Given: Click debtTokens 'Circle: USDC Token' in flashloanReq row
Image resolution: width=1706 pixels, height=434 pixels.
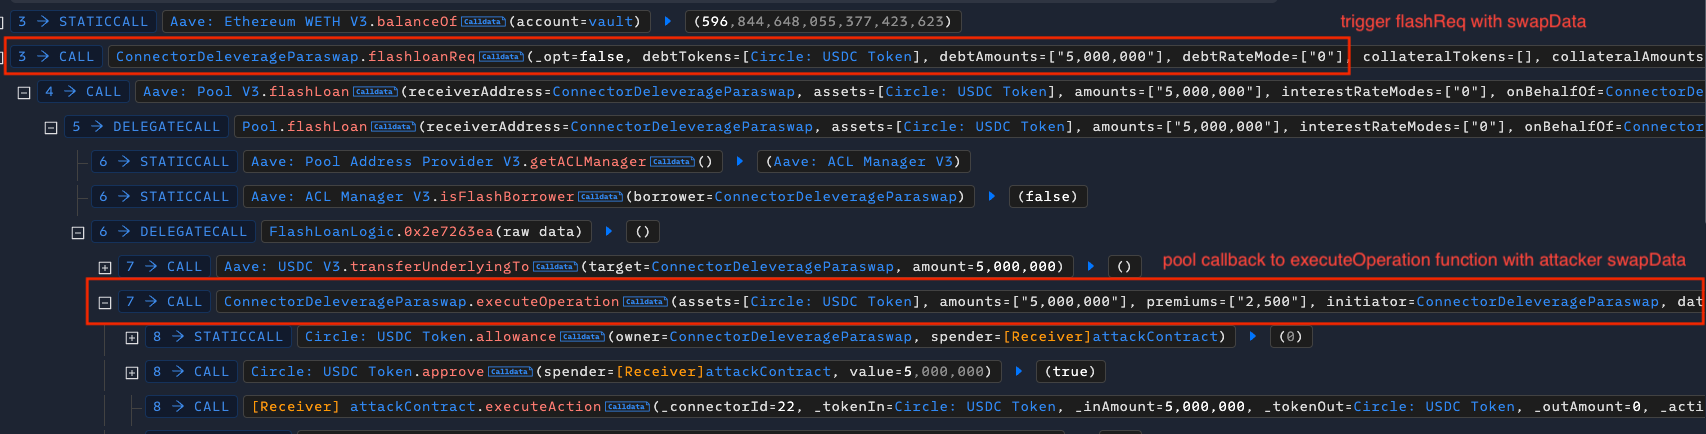Looking at the screenshot, I should 831,57.
